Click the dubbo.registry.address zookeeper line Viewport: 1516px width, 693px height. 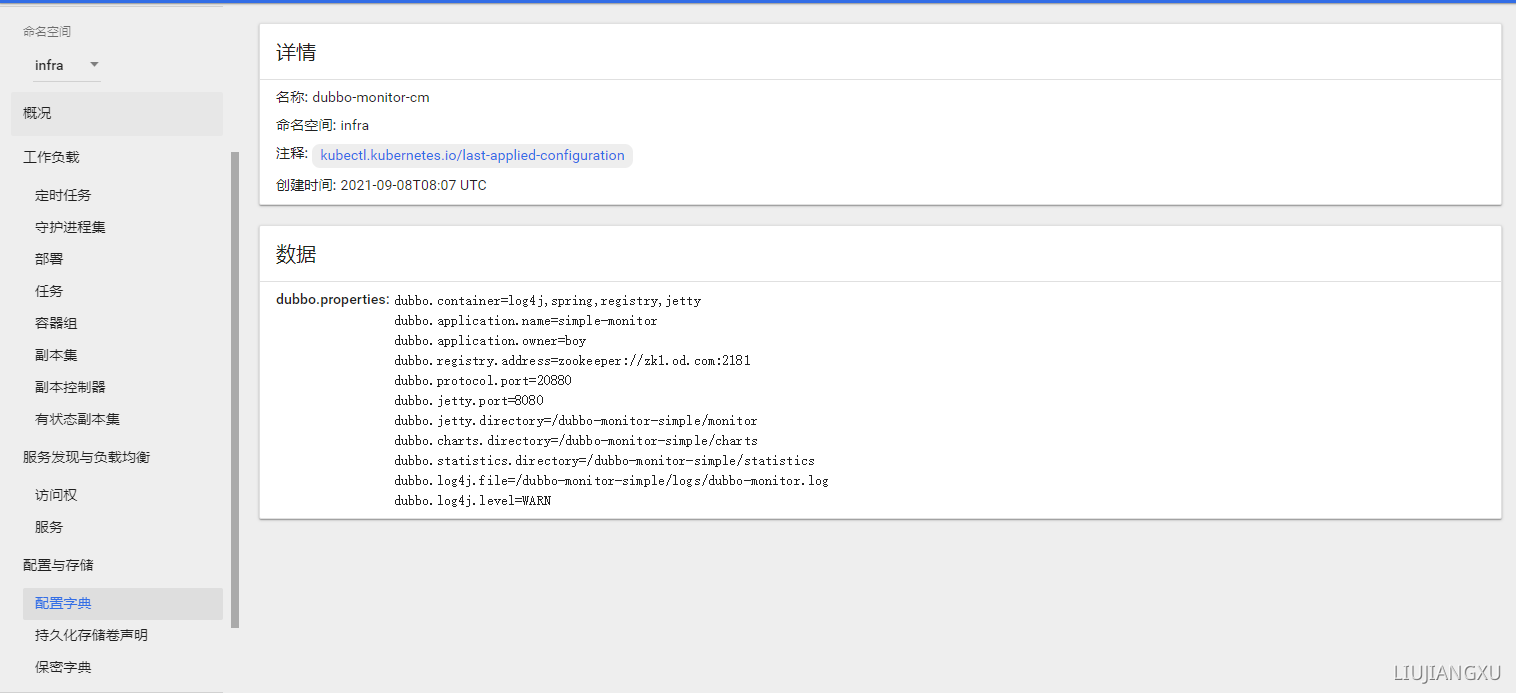point(572,361)
